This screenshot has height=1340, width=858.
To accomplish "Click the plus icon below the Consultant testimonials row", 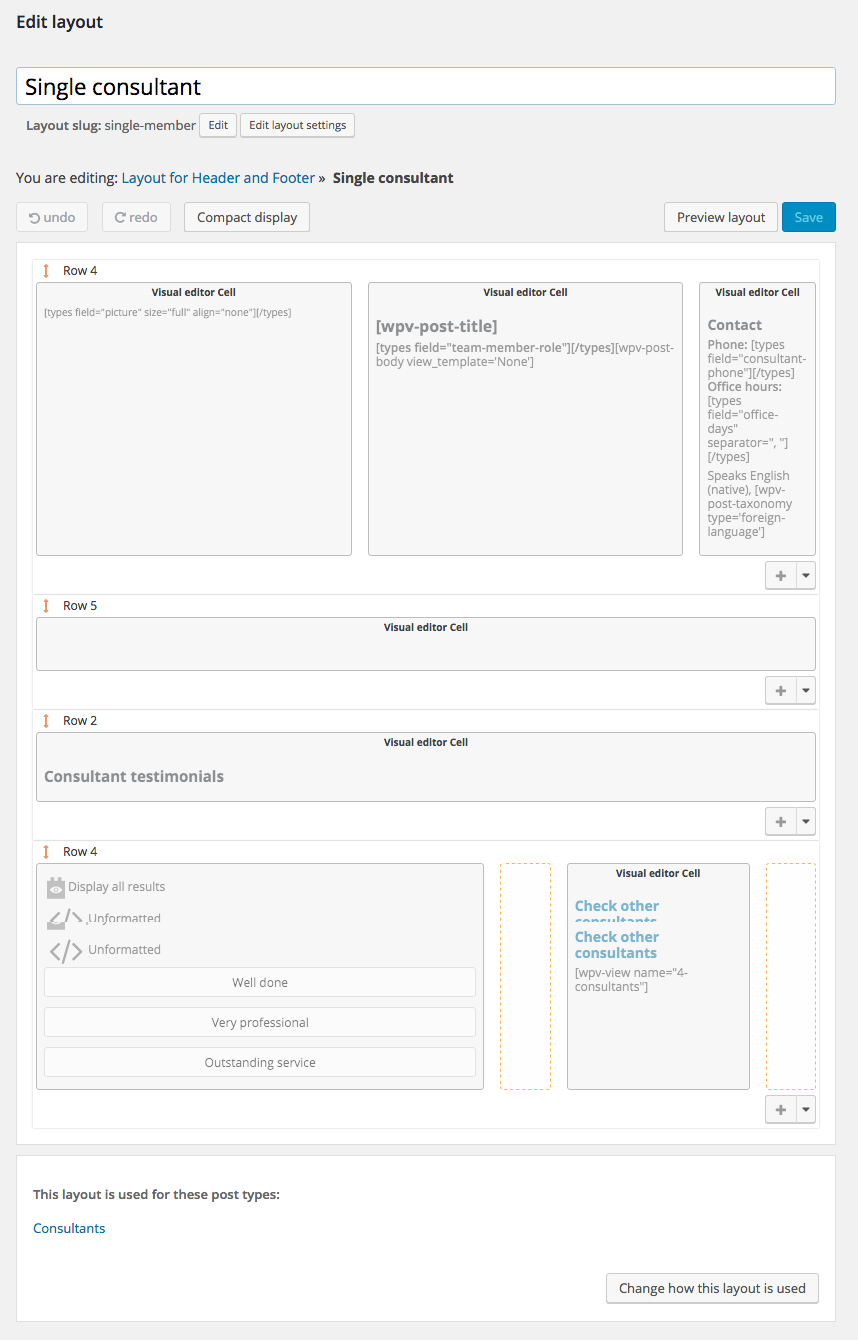I will click(780, 821).
